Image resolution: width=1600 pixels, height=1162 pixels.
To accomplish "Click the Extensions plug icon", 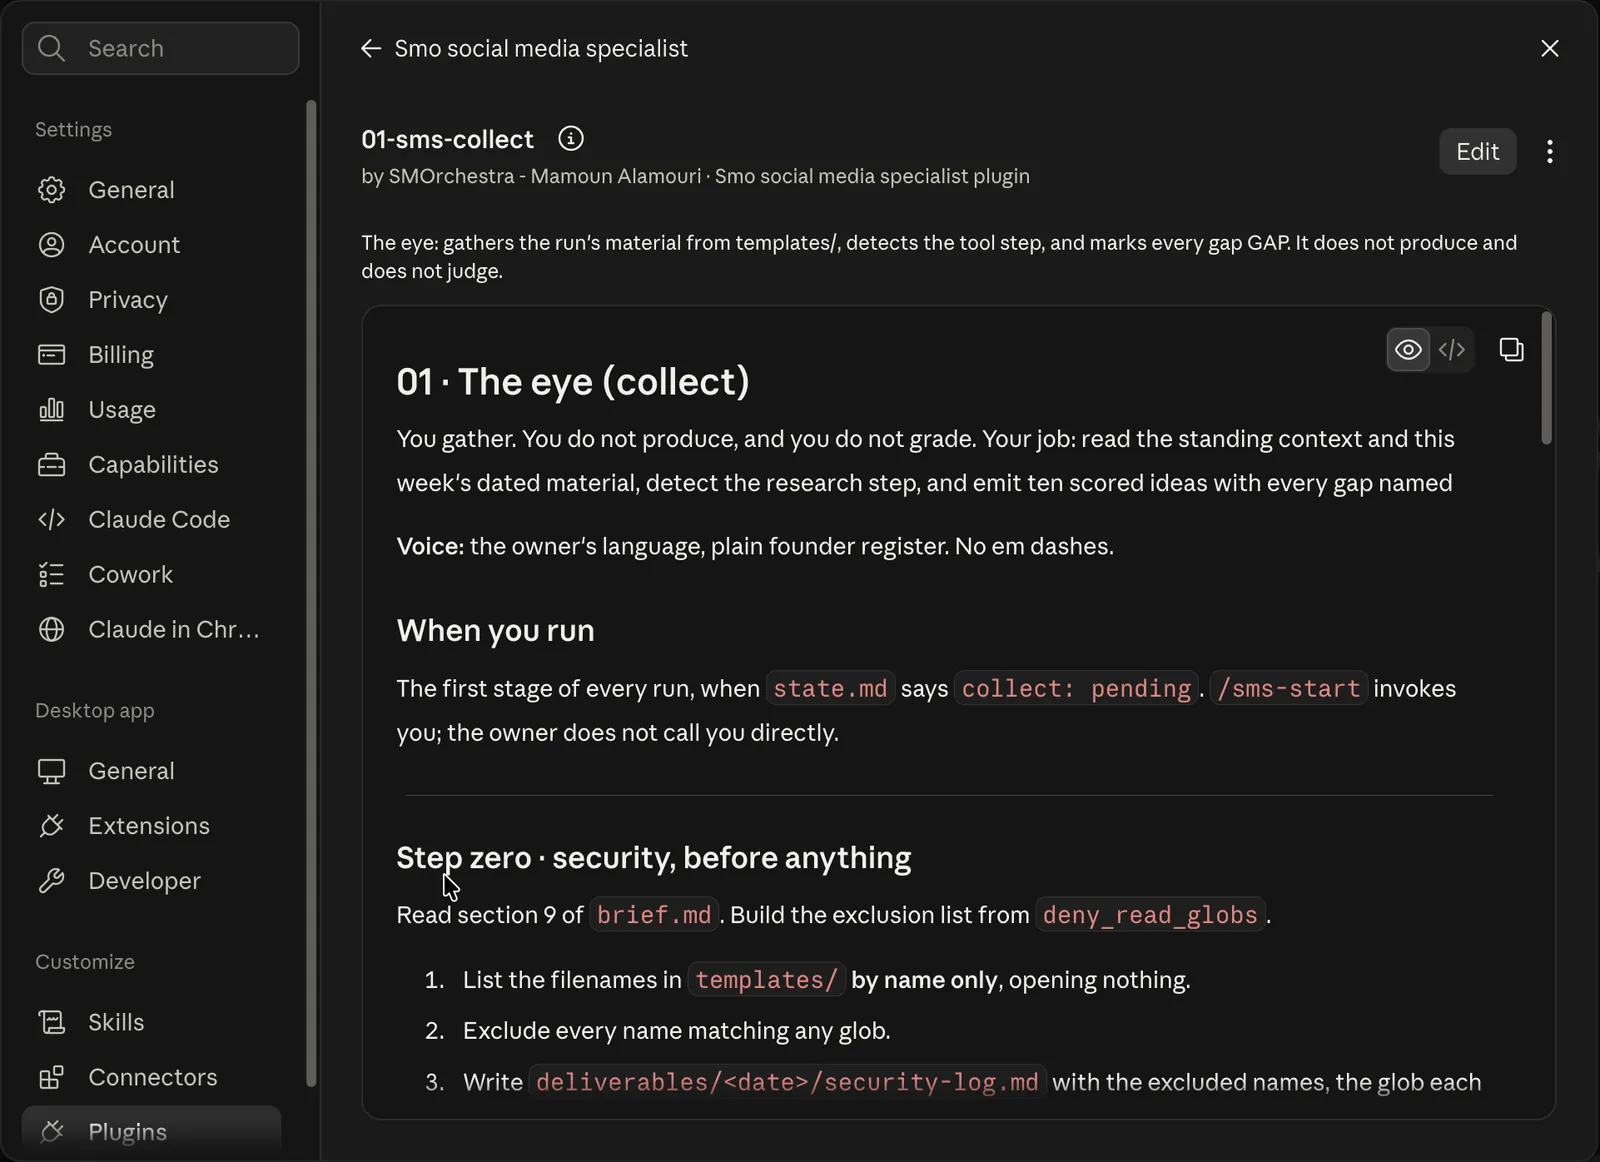I will point(51,826).
